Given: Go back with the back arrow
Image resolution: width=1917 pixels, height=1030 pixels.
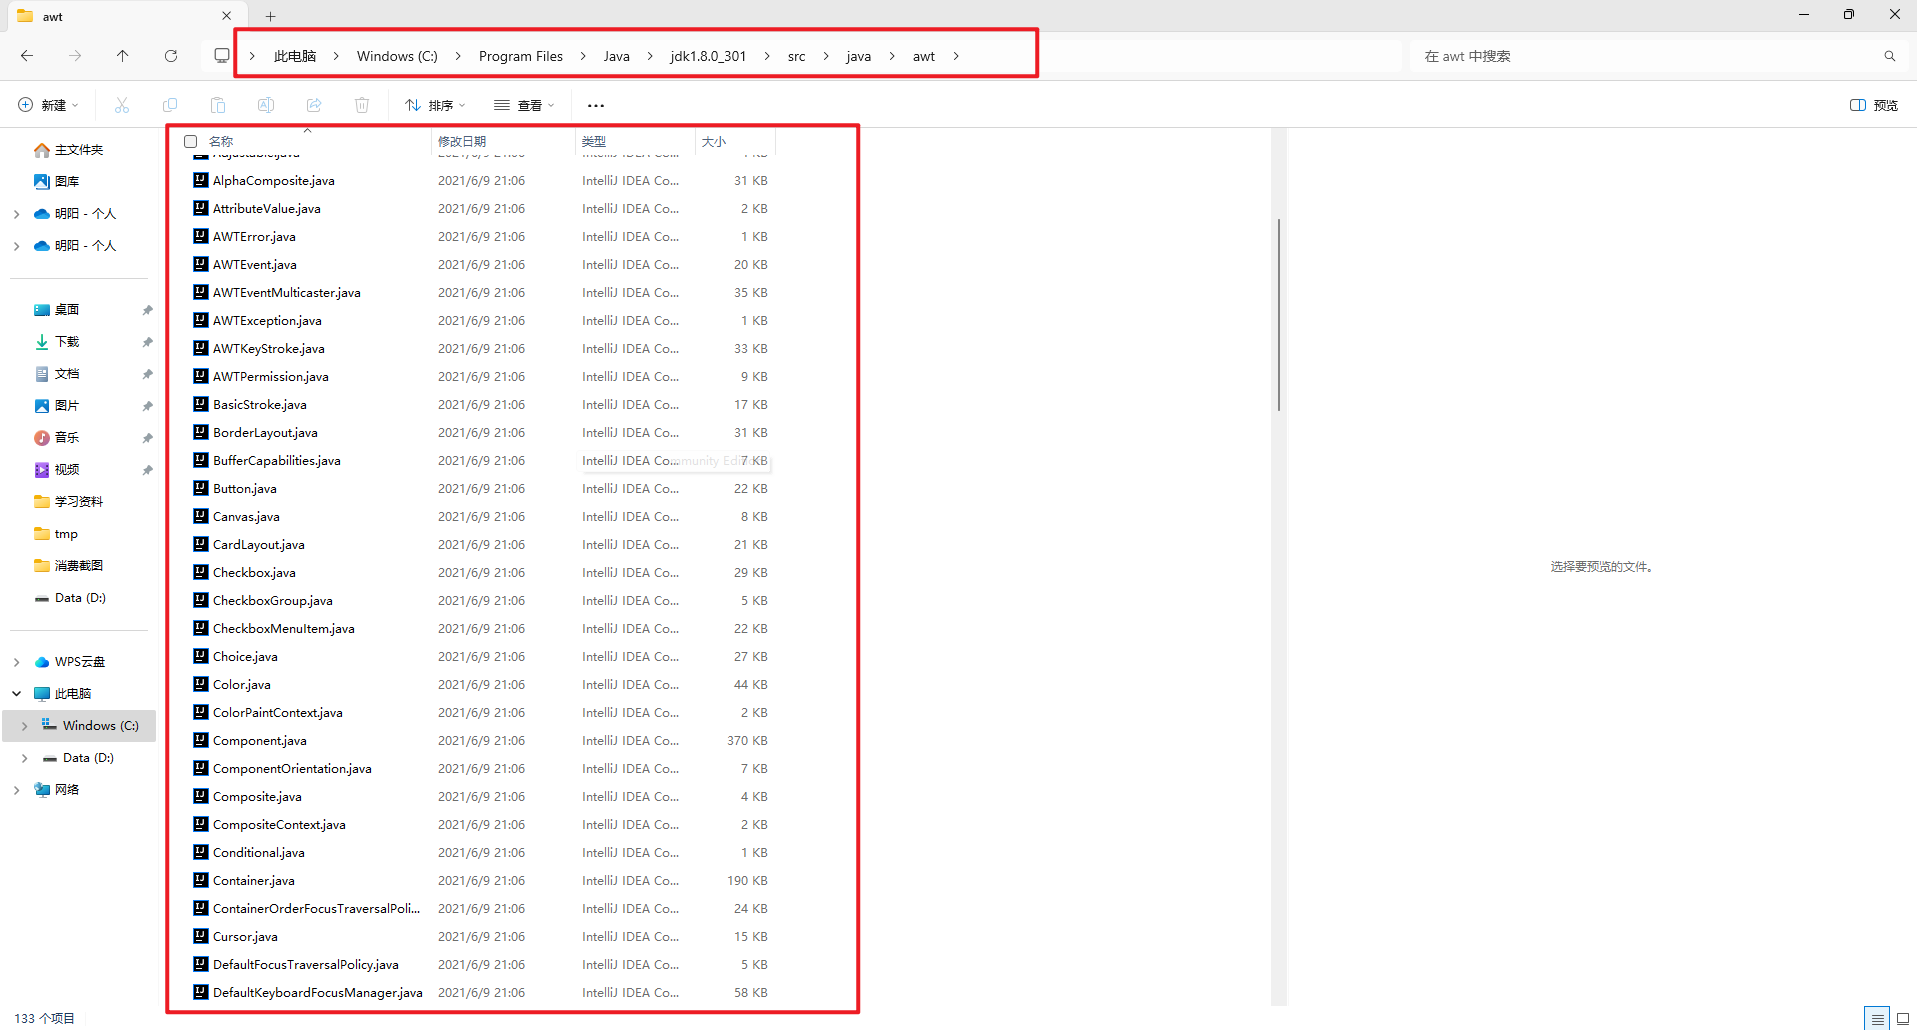Looking at the screenshot, I should pos(27,56).
